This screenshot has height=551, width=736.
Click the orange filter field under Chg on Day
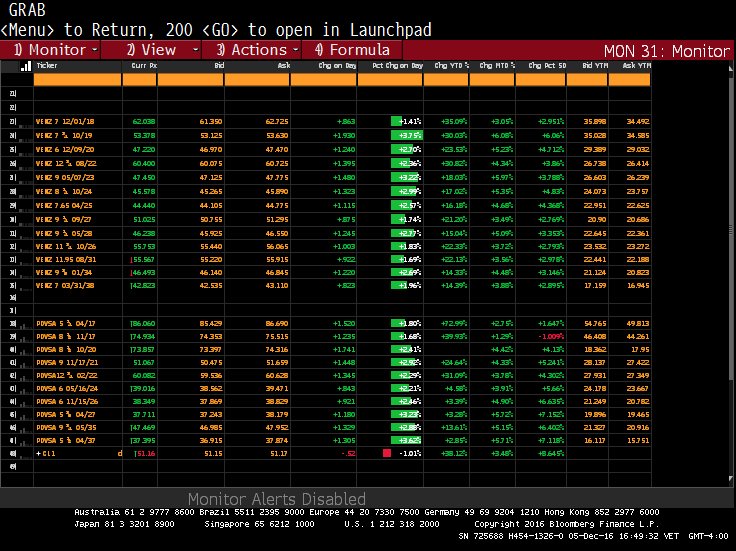tap(323, 79)
